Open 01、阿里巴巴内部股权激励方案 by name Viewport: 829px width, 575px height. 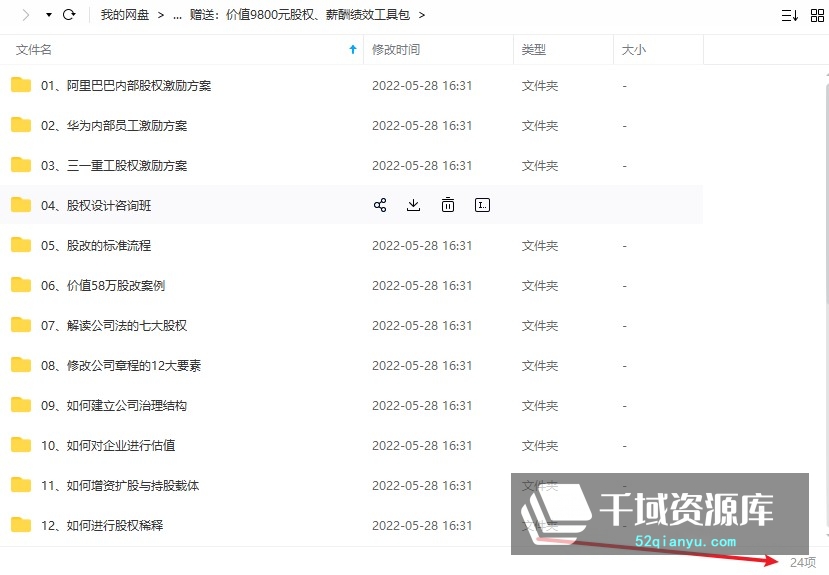click(x=126, y=86)
